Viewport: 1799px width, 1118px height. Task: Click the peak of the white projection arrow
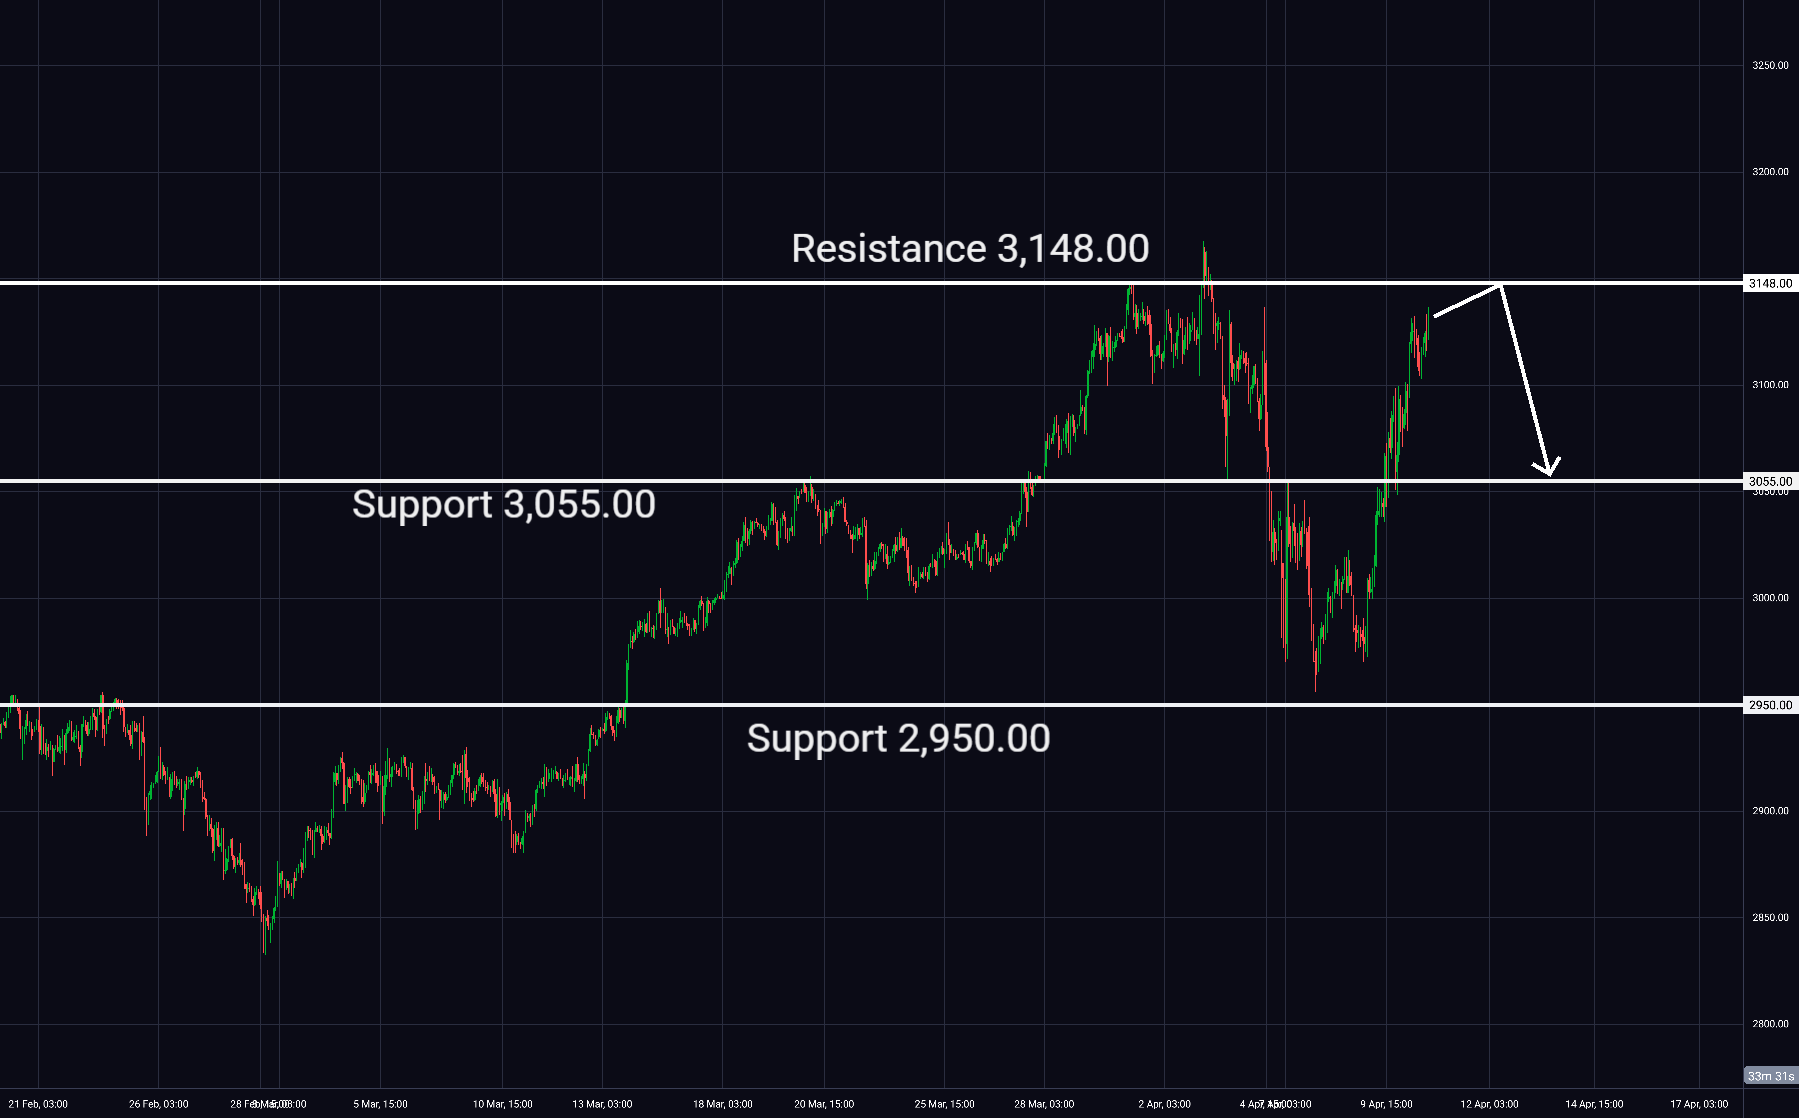1500,286
